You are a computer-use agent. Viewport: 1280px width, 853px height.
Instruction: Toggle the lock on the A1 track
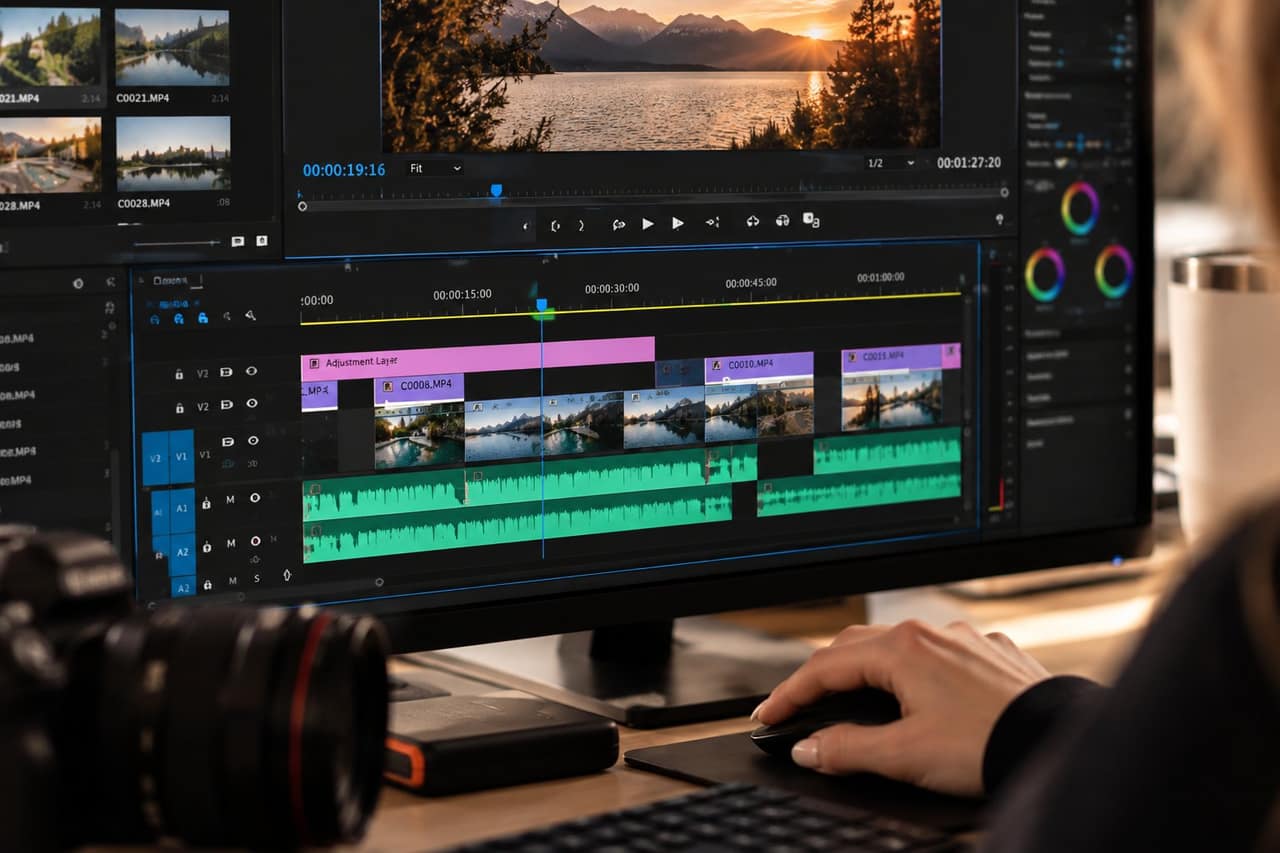click(x=207, y=503)
